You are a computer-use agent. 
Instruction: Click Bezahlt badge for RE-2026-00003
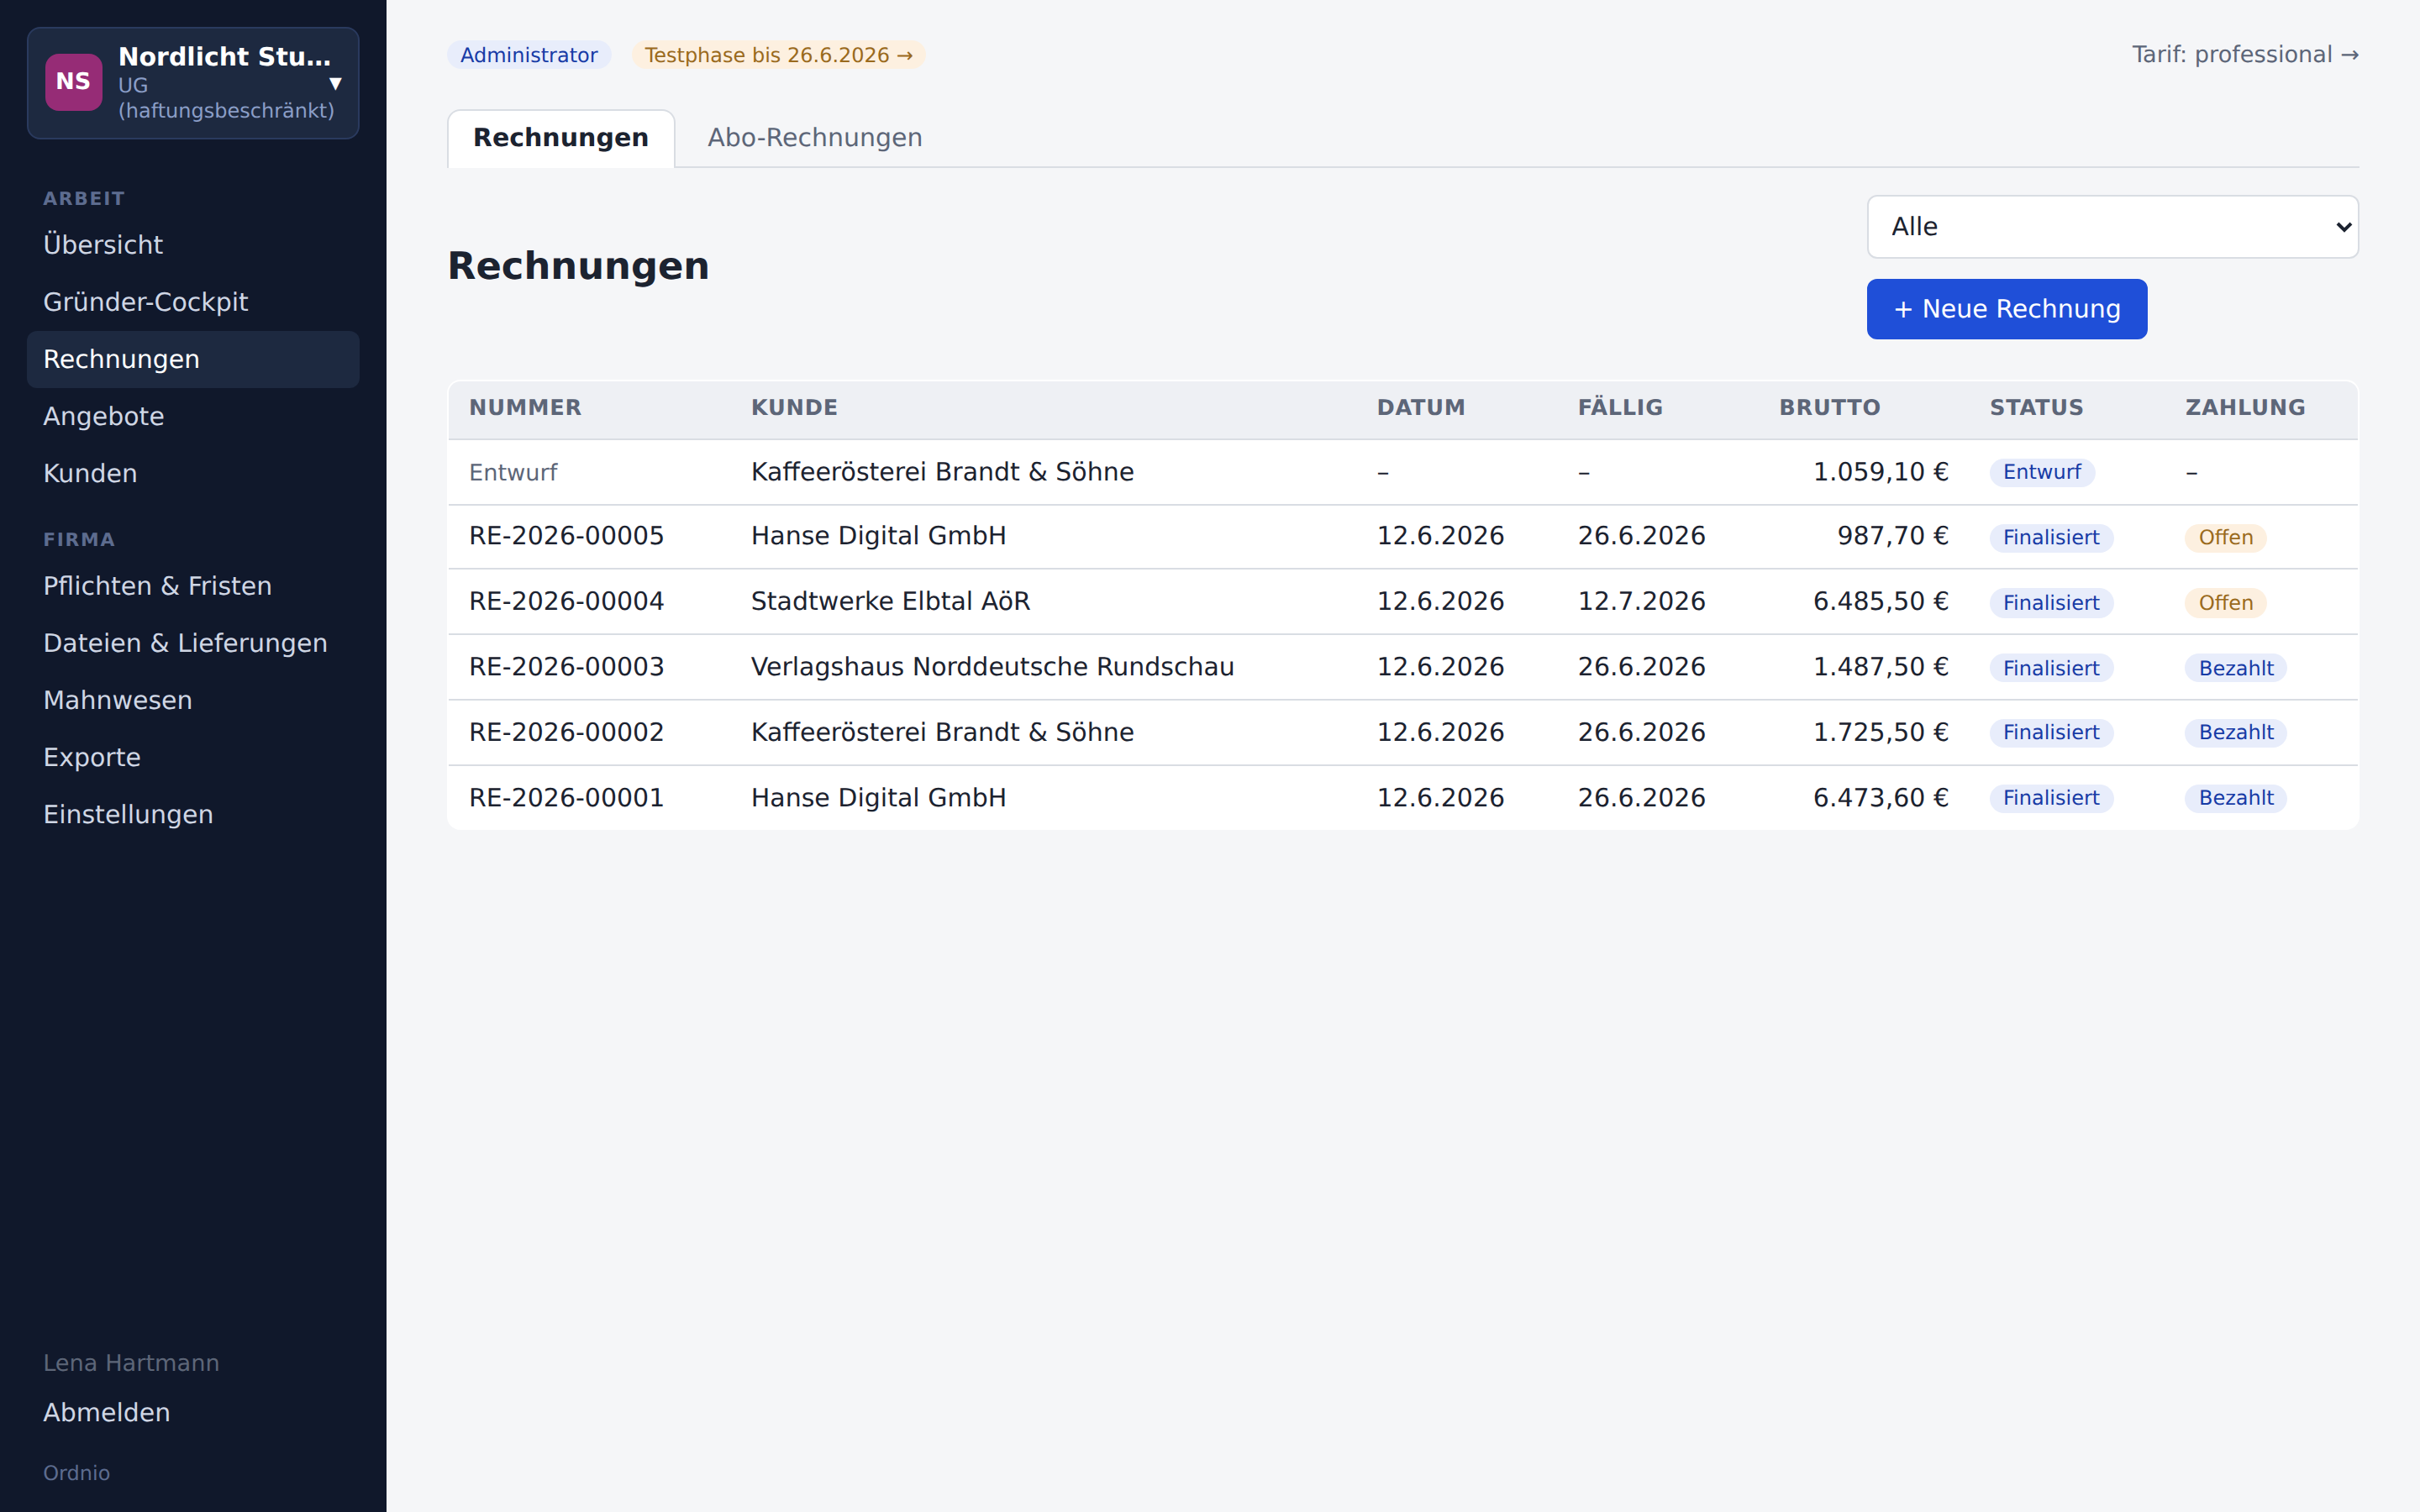(2235, 668)
